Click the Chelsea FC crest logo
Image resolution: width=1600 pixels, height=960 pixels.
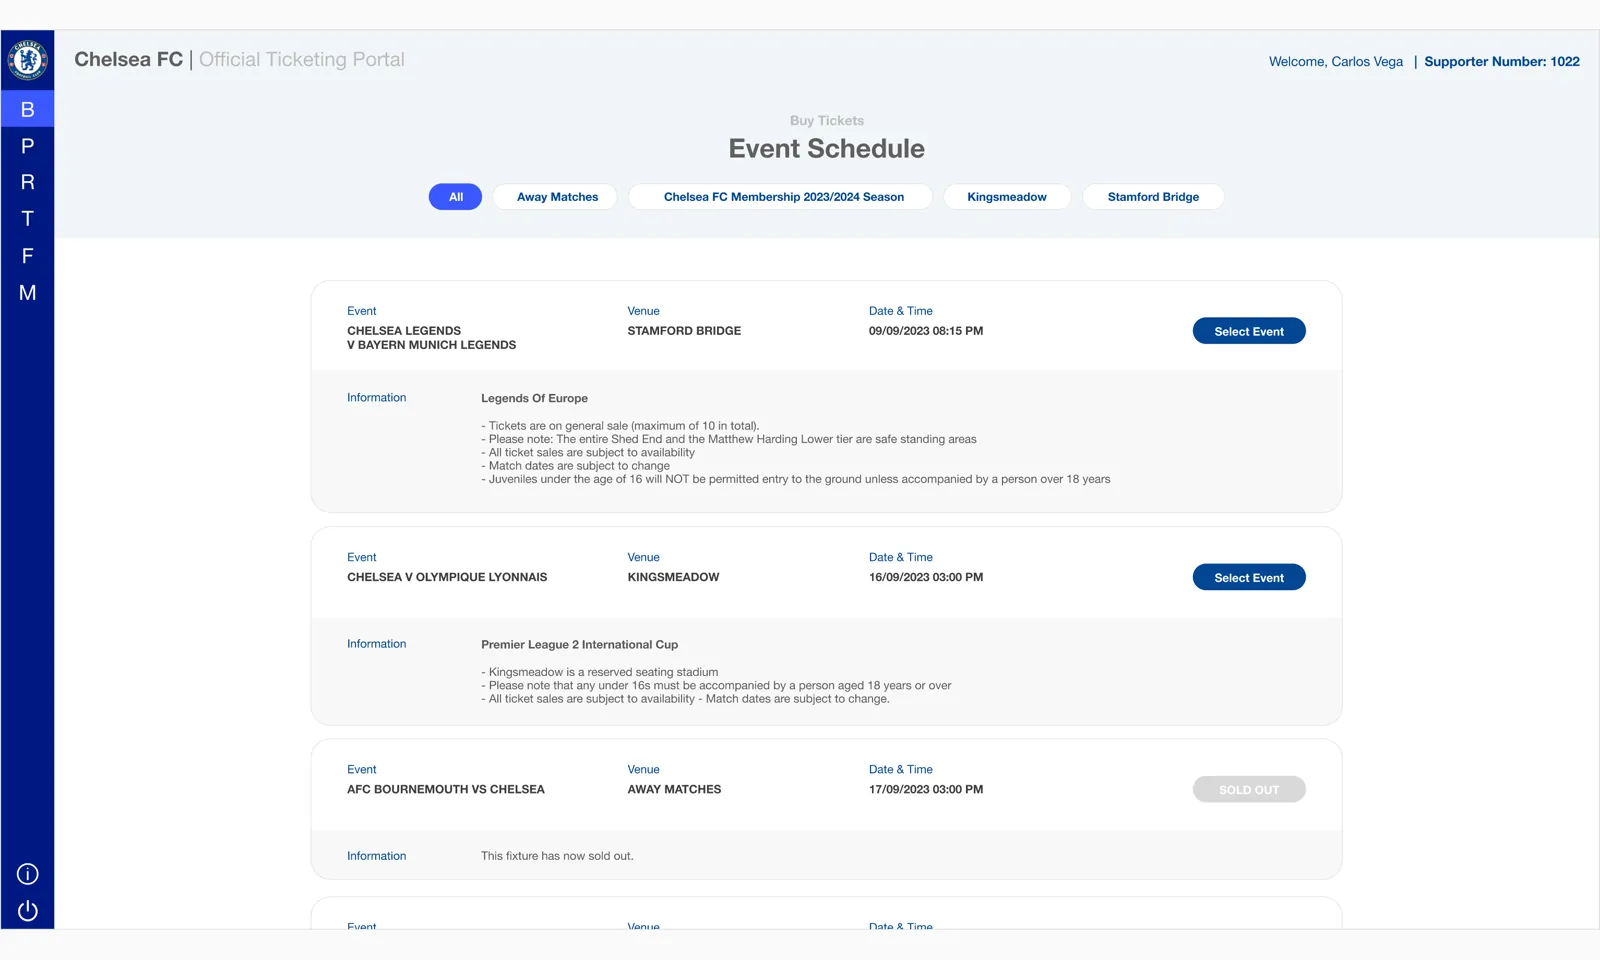click(x=28, y=60)
